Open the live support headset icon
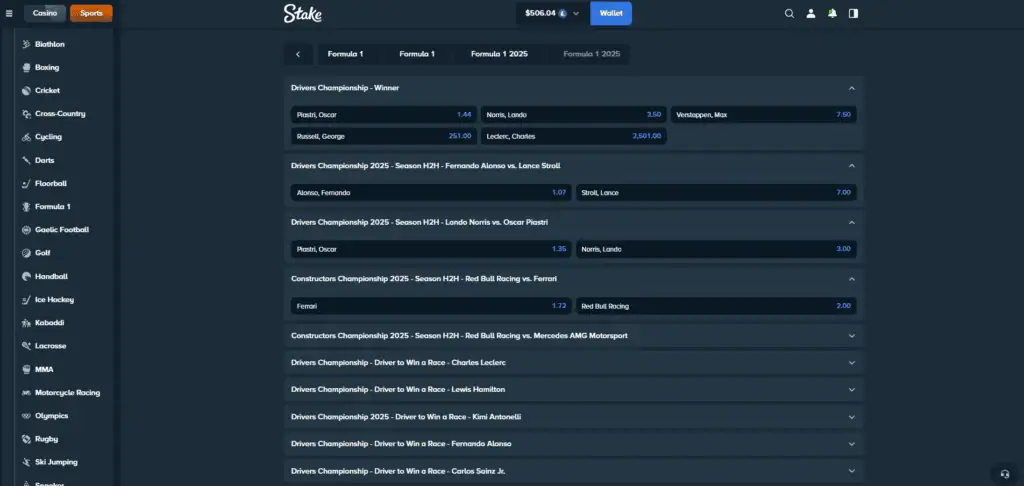The width and height of the screenshot is (1024, 486). tap(1004, 473)
